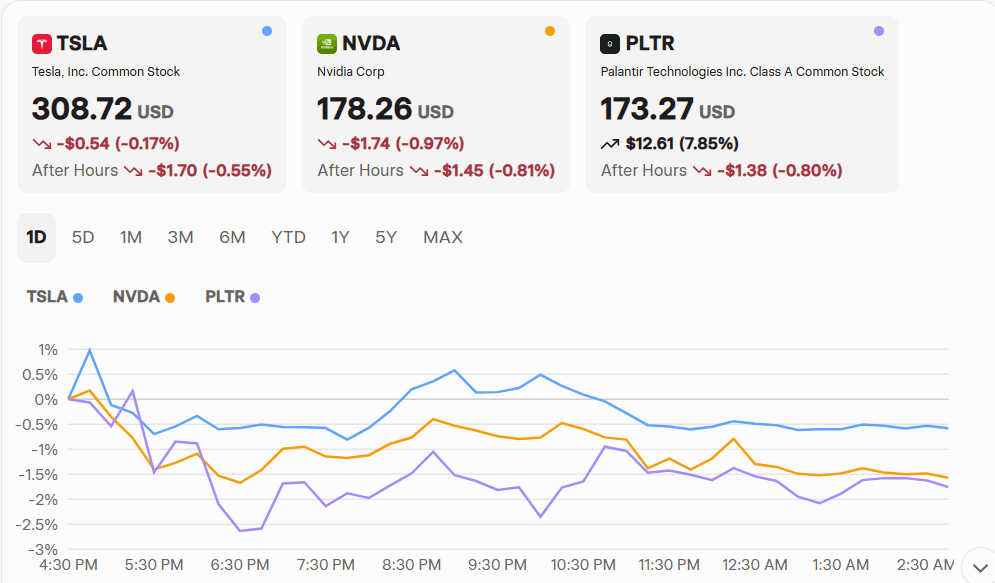
Task: Click PLTR upward trend arrow icon
Action: coord(610,144)
